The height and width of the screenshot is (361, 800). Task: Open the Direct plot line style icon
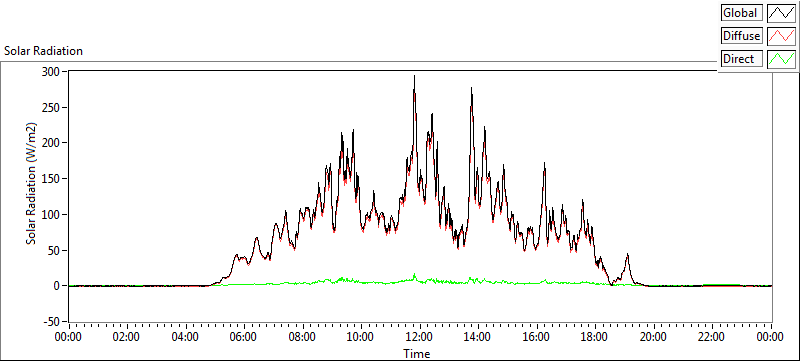[782, 59]
